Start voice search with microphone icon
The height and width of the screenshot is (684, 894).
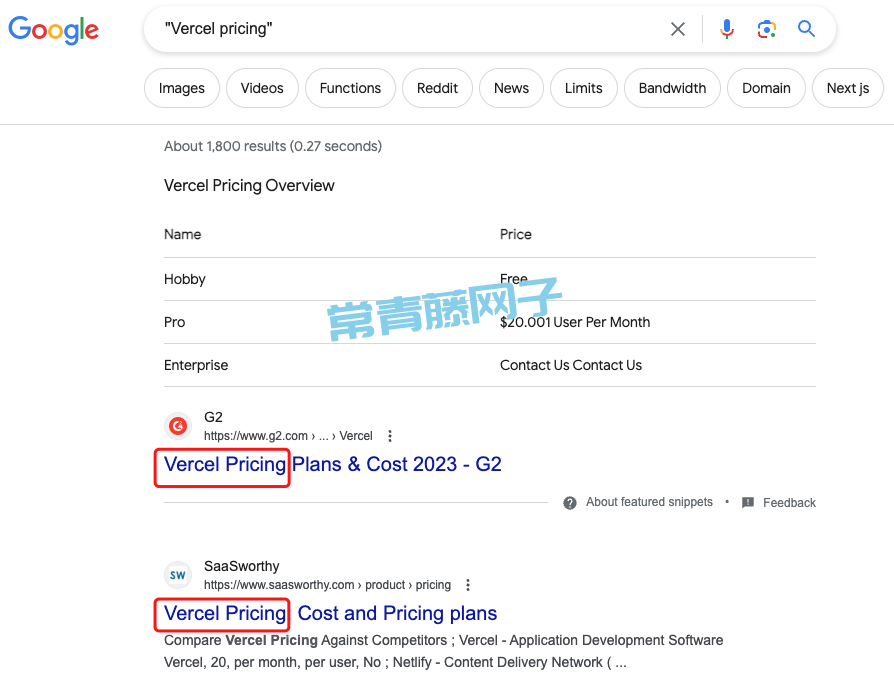(726, 29)
